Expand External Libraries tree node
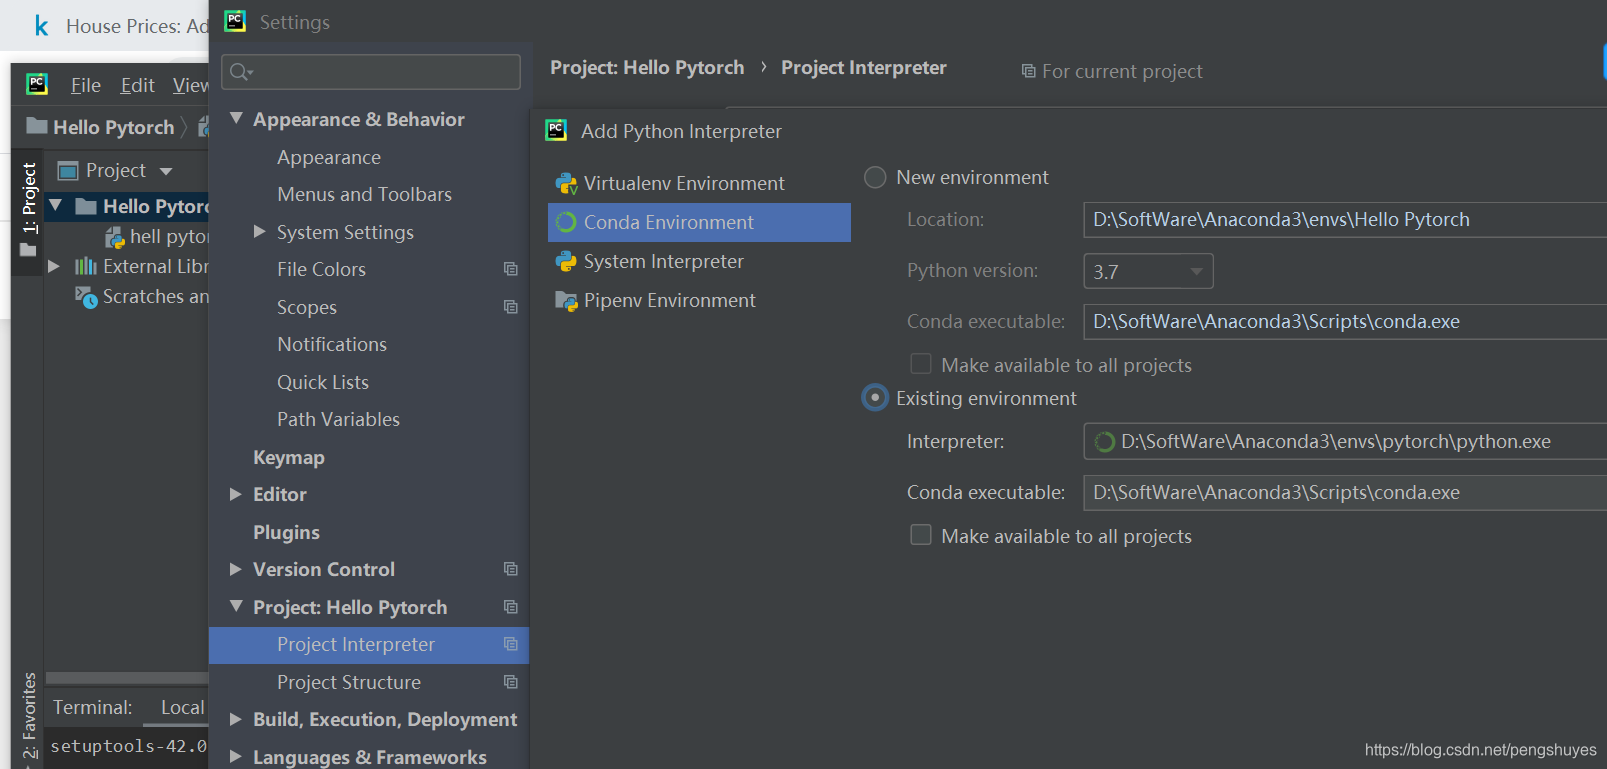 click(54, 266)
